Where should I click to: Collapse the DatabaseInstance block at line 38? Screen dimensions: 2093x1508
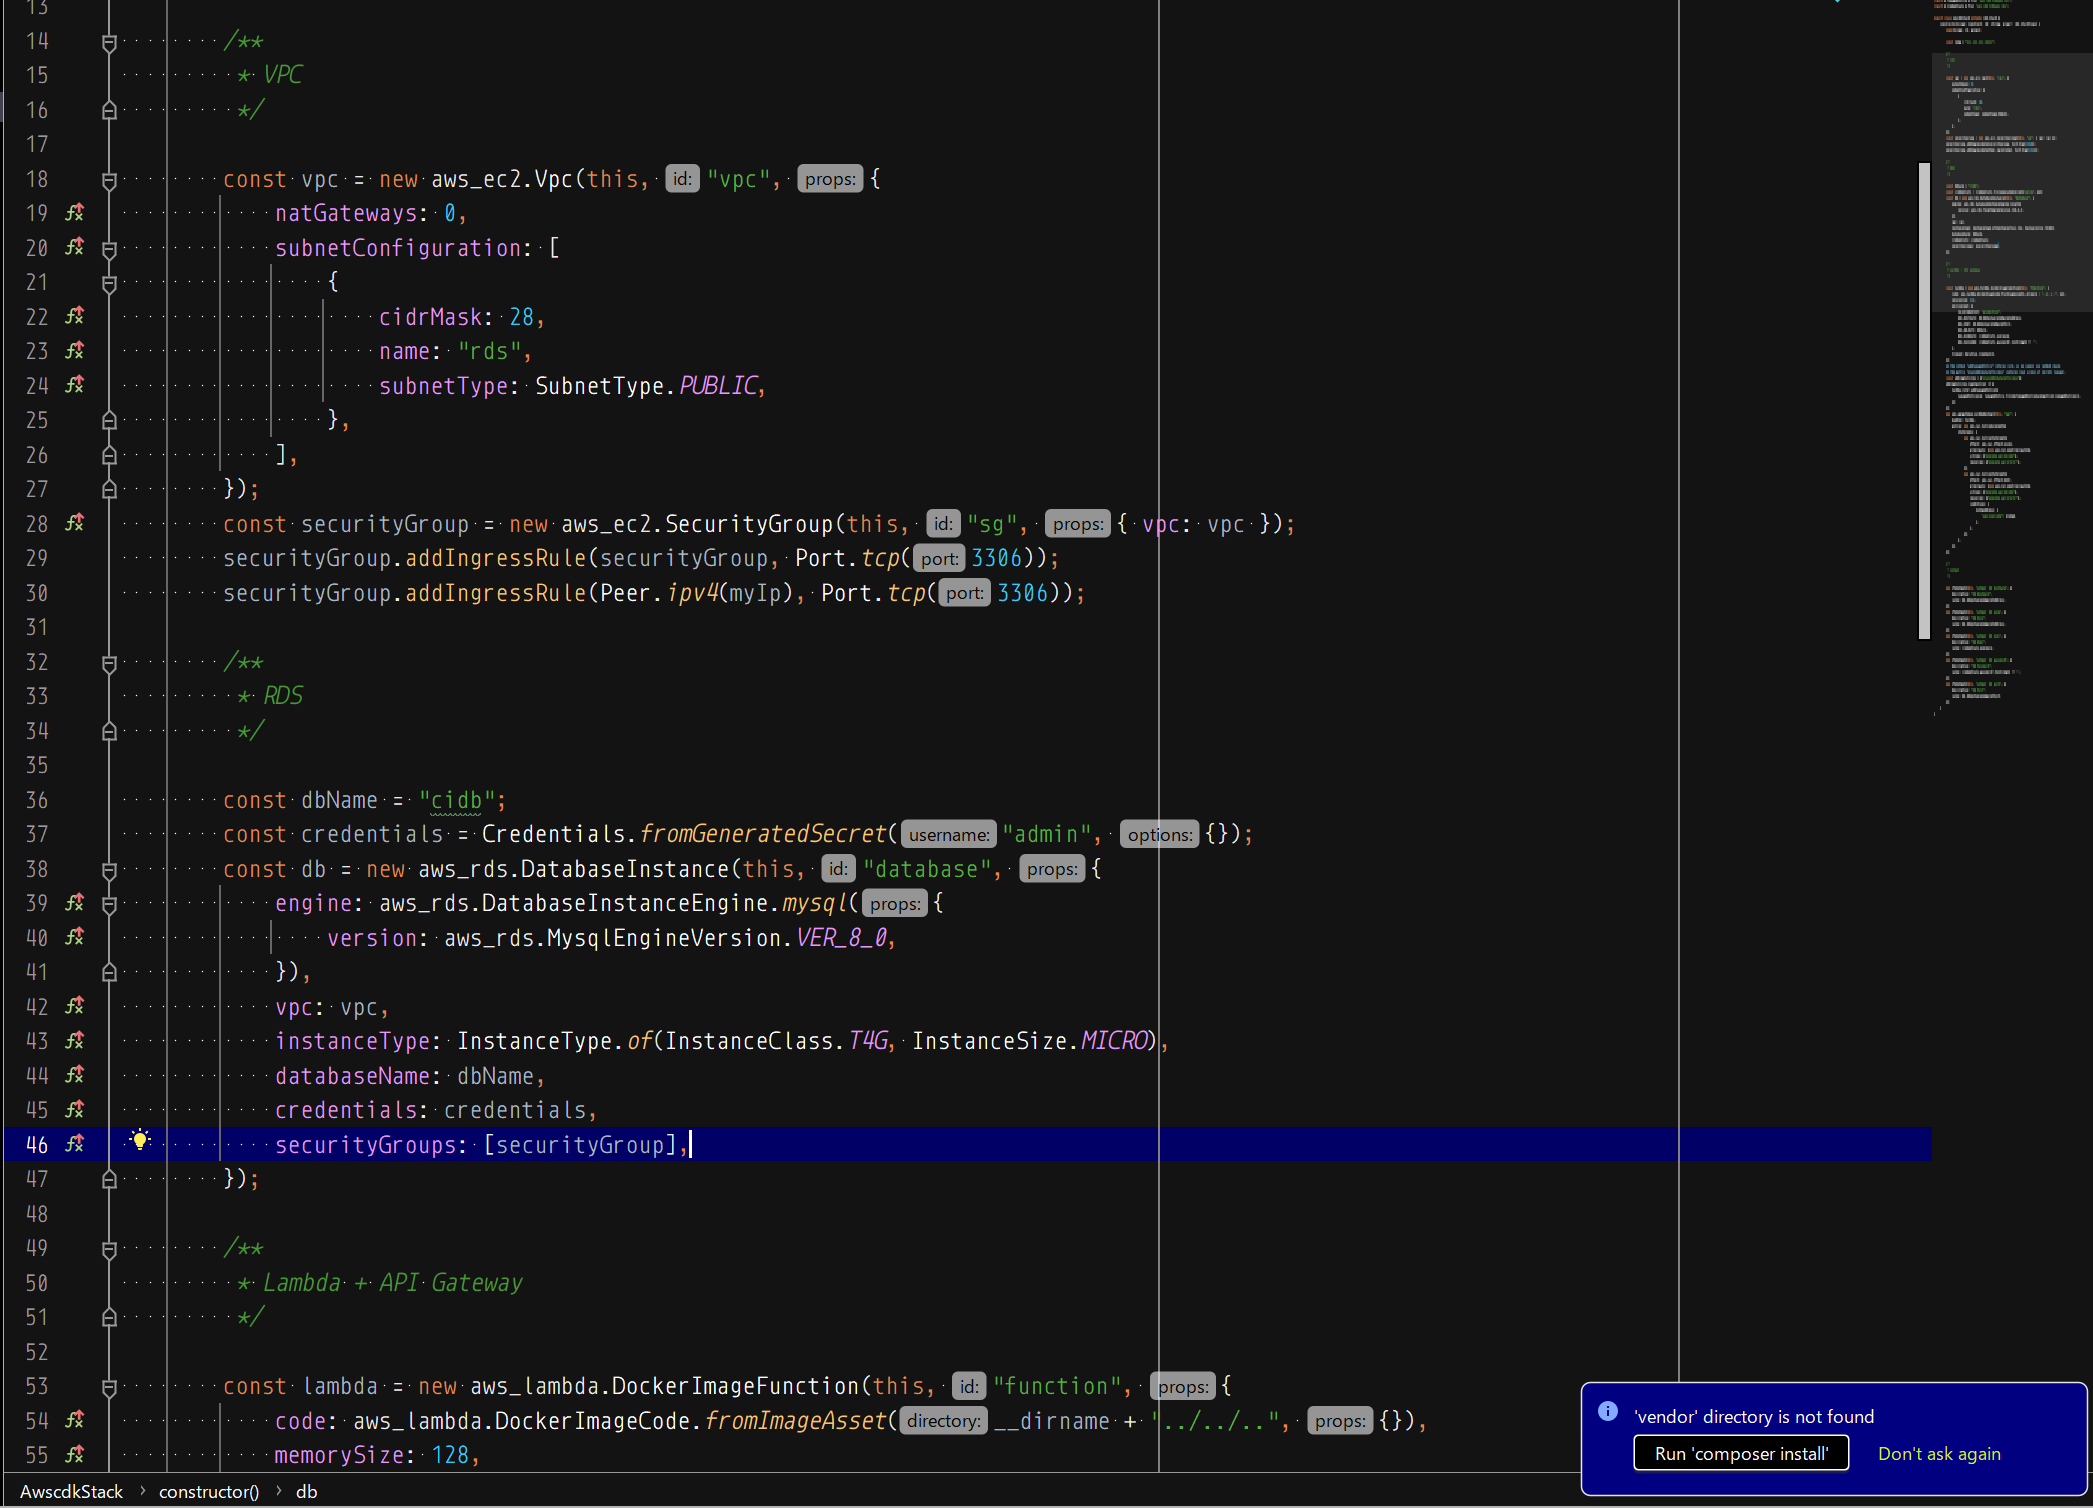pyautogui.click(x=110, y=870)
